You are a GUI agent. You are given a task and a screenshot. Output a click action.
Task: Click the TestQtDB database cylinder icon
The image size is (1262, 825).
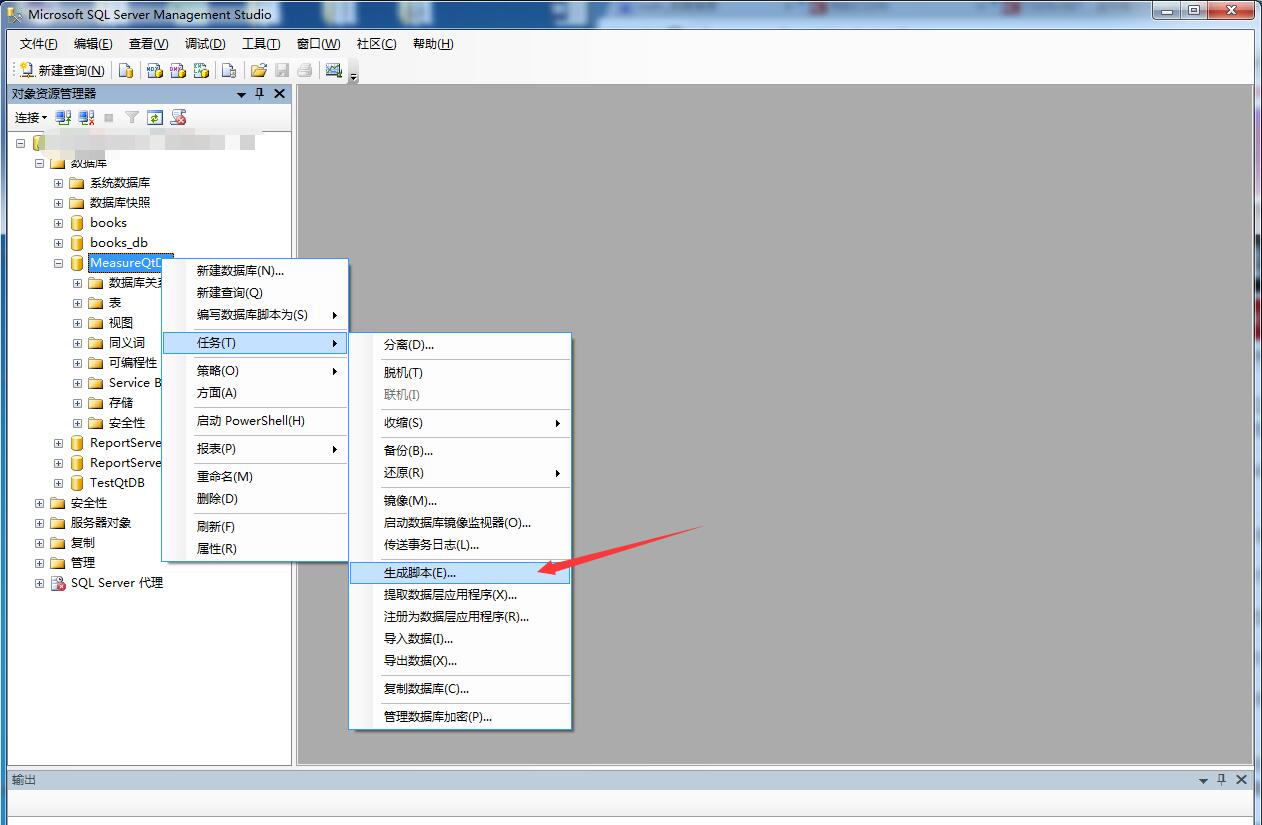[77, 483]
